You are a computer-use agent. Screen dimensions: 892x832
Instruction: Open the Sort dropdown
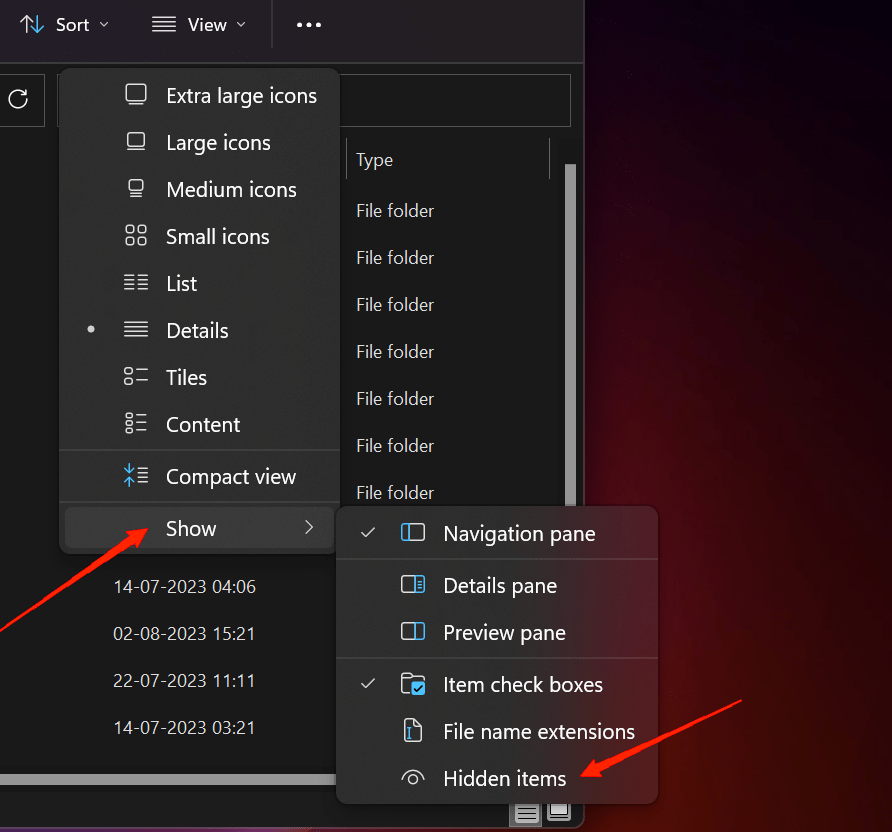pyautogui.click(x=64, y=25)
